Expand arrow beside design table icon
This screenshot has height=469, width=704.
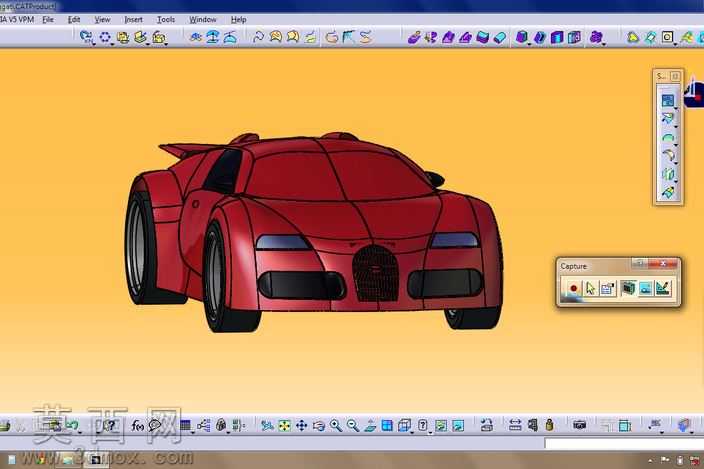[x=193, y=433]
